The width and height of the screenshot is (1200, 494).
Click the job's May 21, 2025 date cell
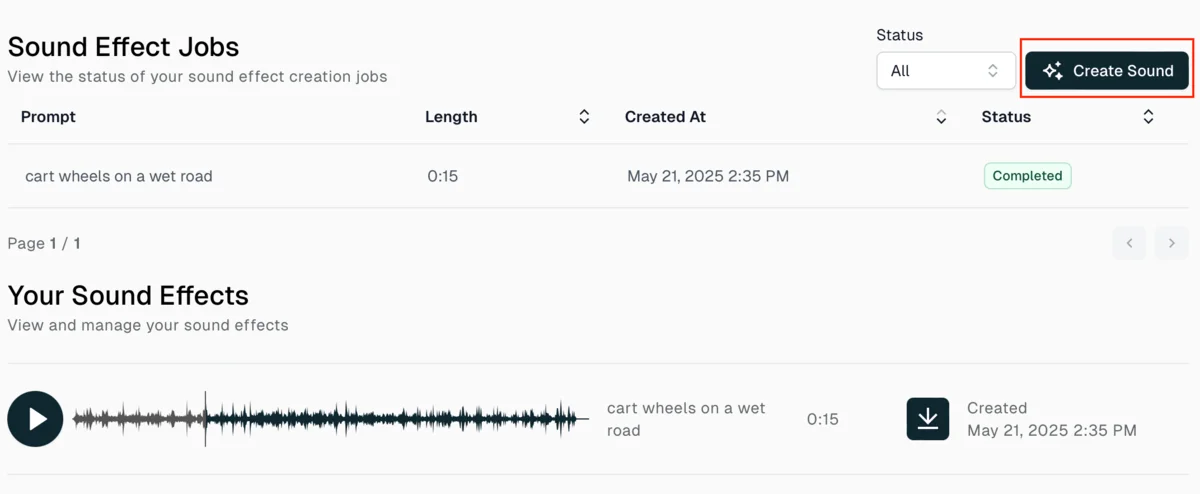click(707, 176)
